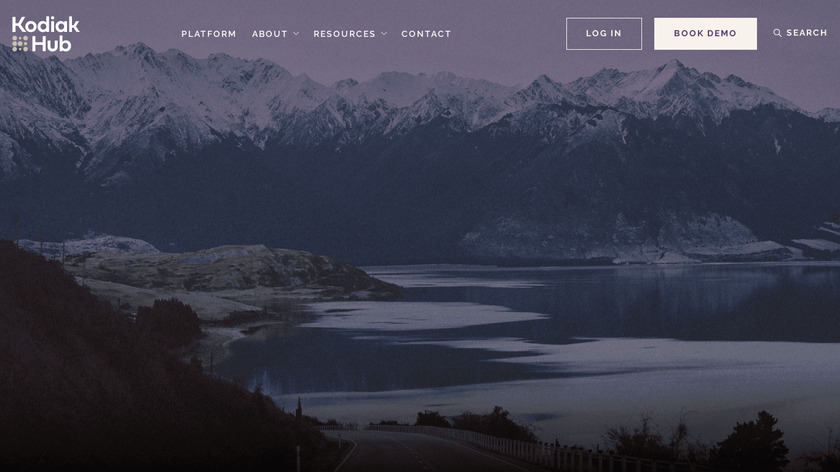Expand the chevron beside Resources

(384, 34)
